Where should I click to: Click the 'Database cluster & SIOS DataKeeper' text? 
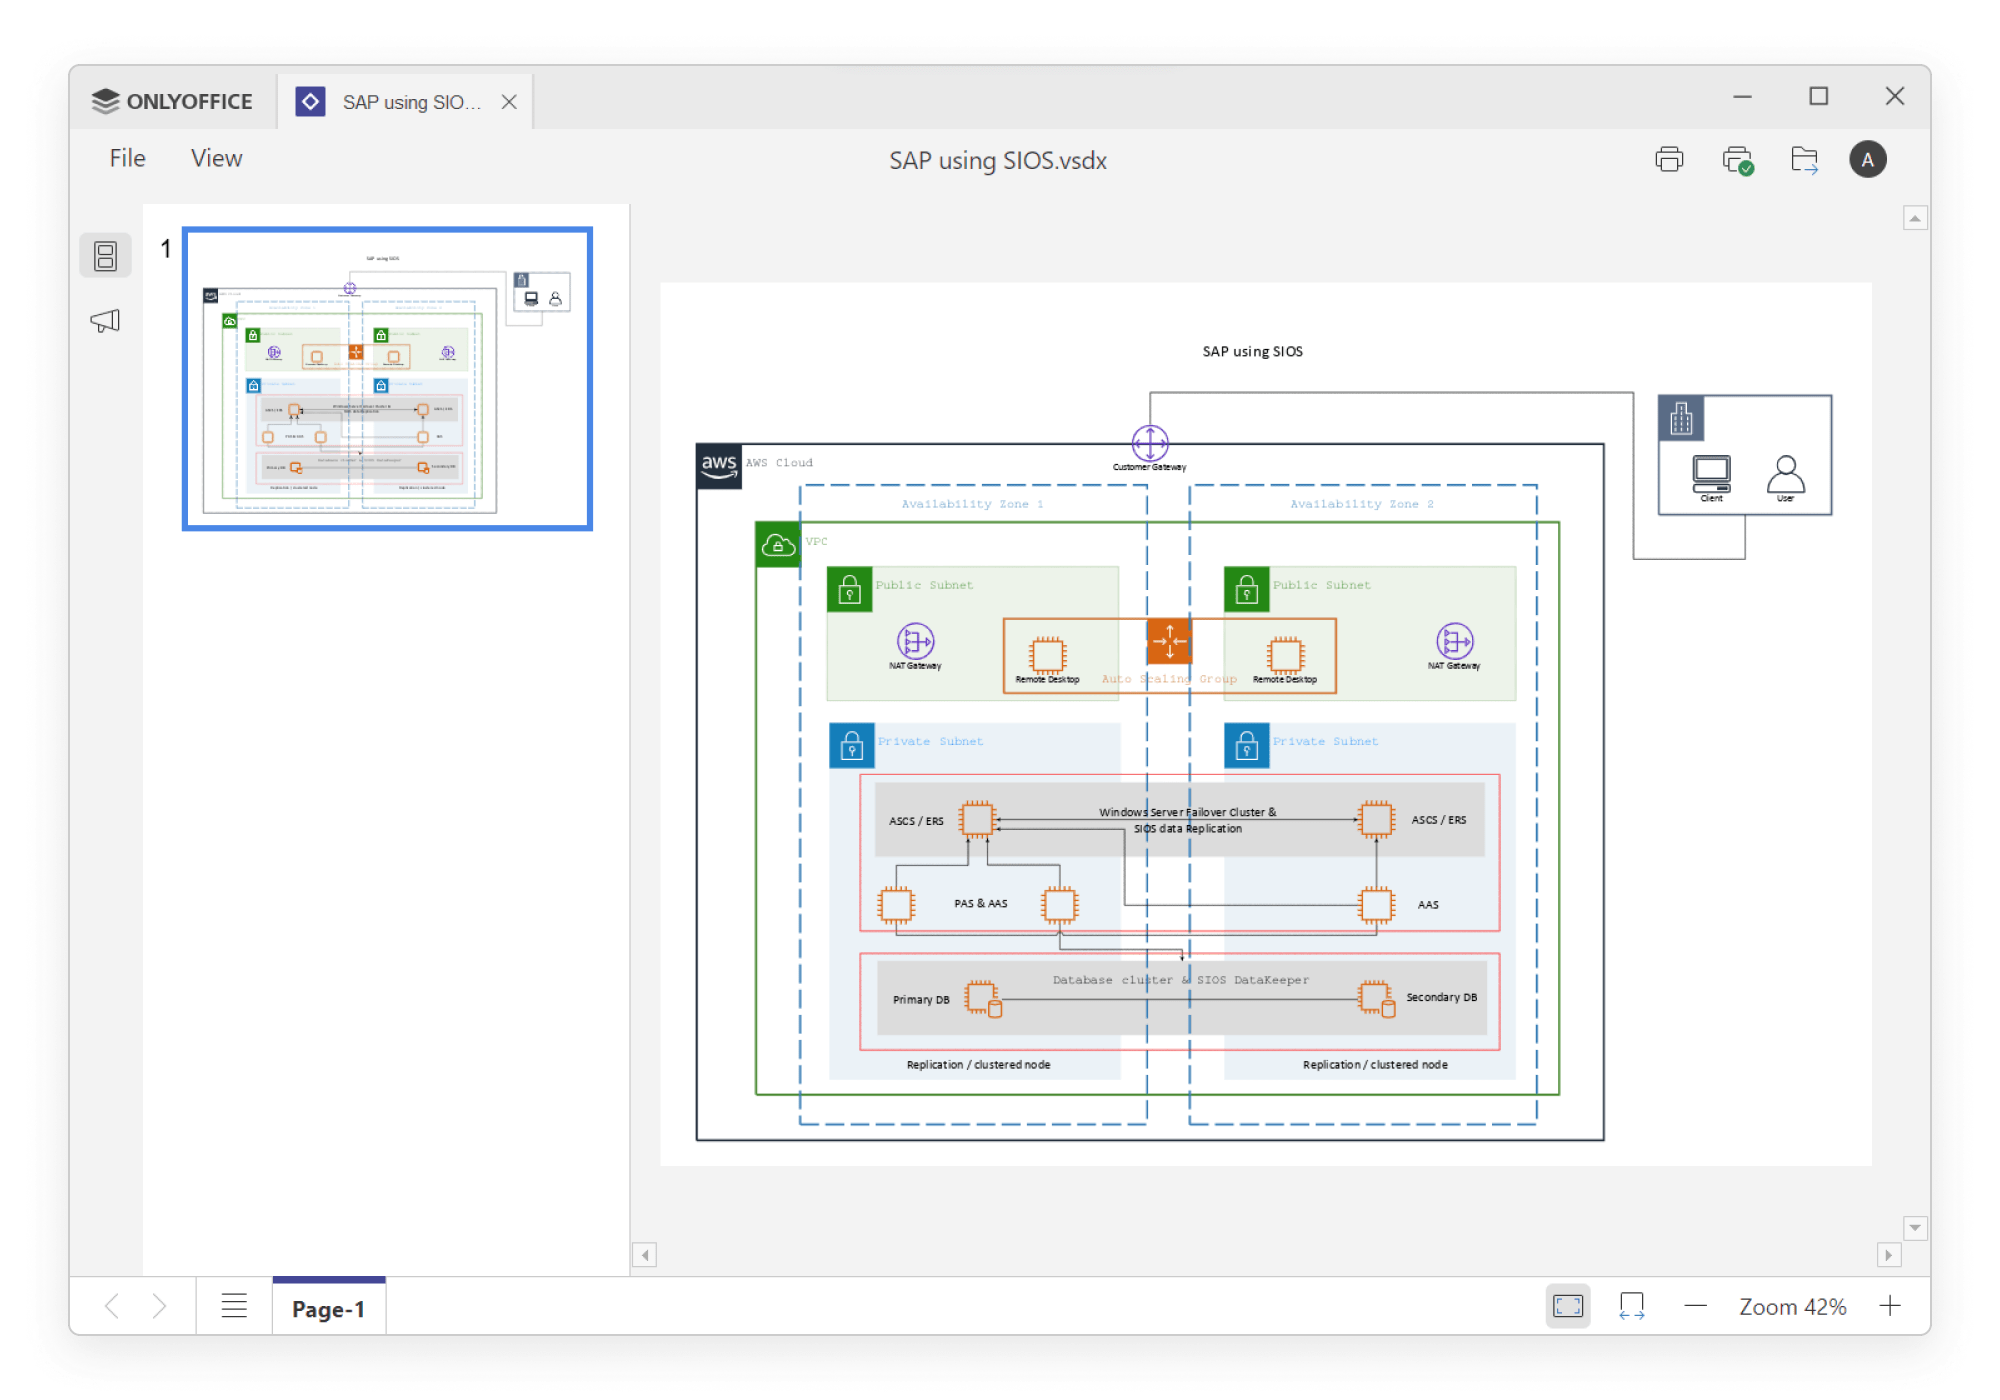(1180, 980)
